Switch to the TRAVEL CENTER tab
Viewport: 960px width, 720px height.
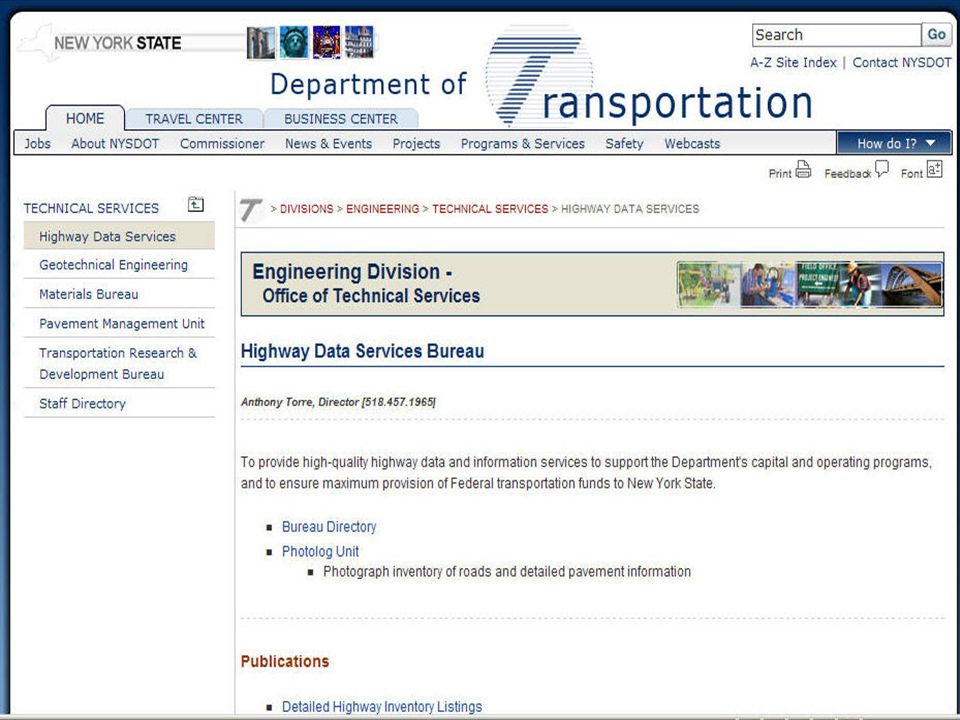pos(194,119)
